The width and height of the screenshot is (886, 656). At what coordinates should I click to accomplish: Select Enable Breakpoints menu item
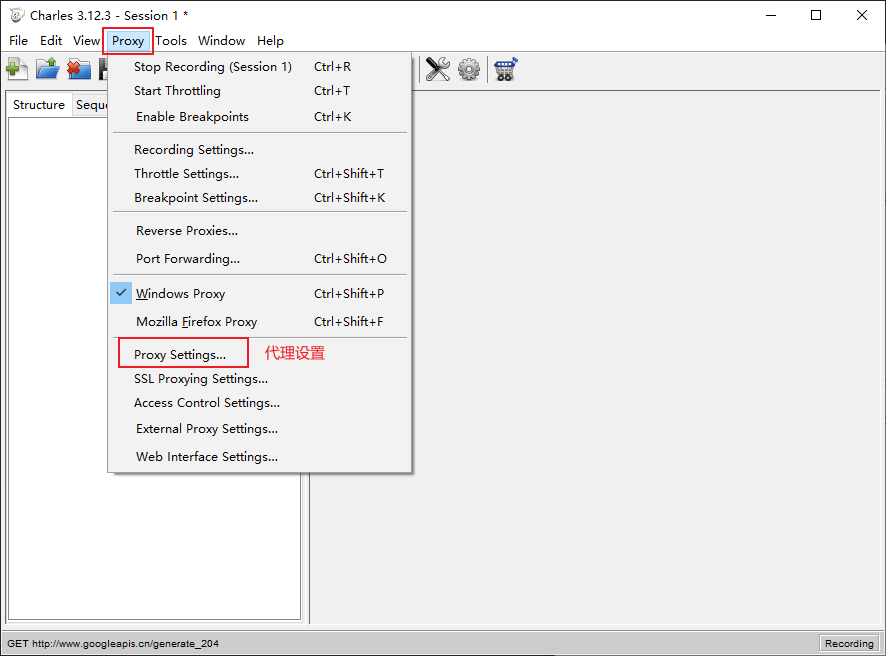259,116
